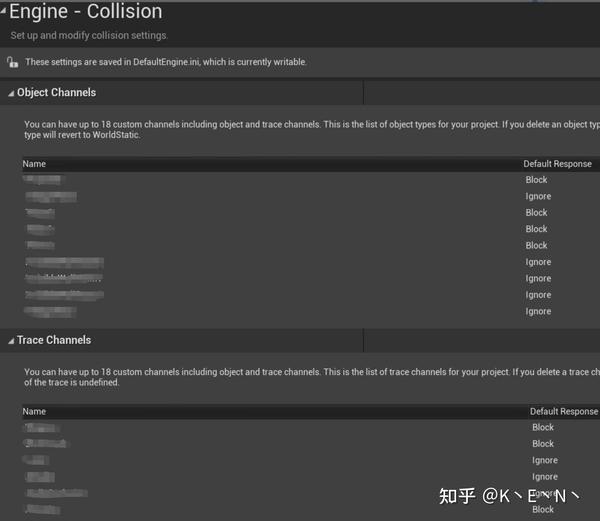Select the last Object Channels row showing Ignore

(311, 311)
